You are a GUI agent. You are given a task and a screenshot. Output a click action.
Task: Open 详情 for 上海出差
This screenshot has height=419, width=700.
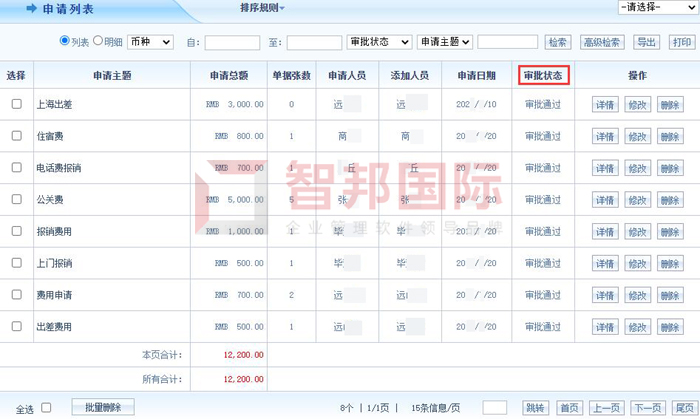(605, 105)
